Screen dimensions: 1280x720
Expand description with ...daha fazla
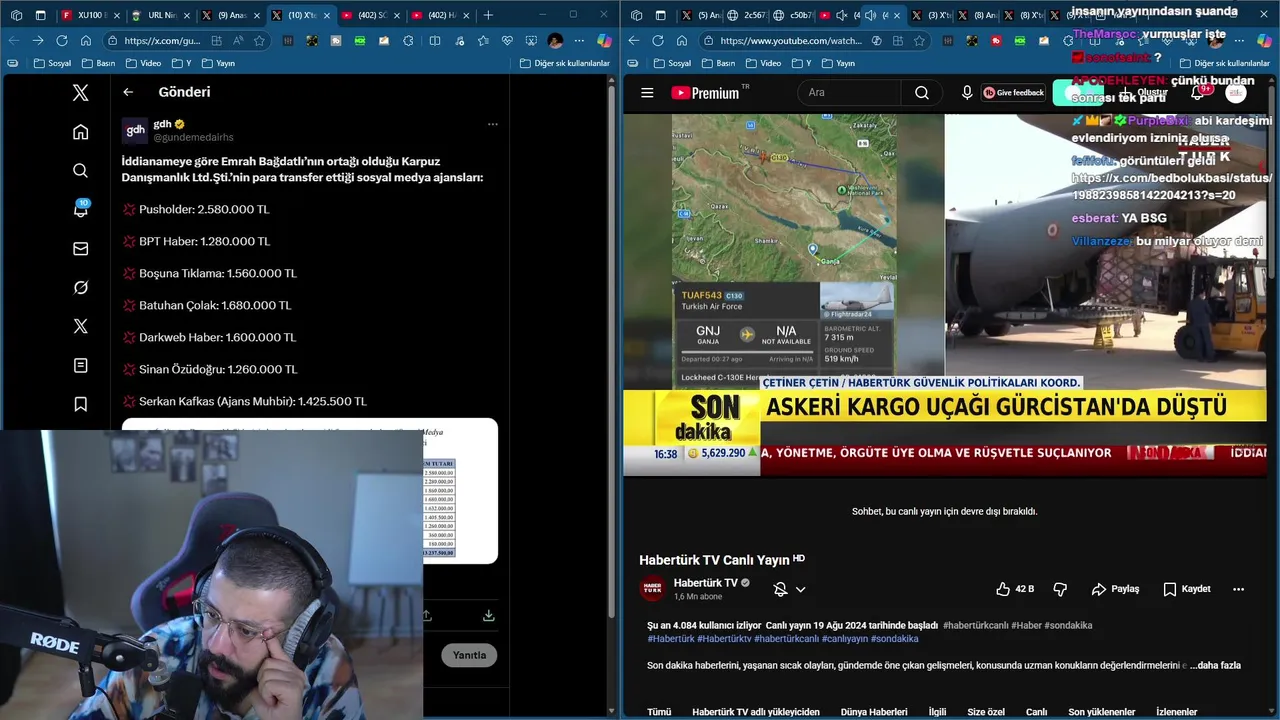[1215, 665]
